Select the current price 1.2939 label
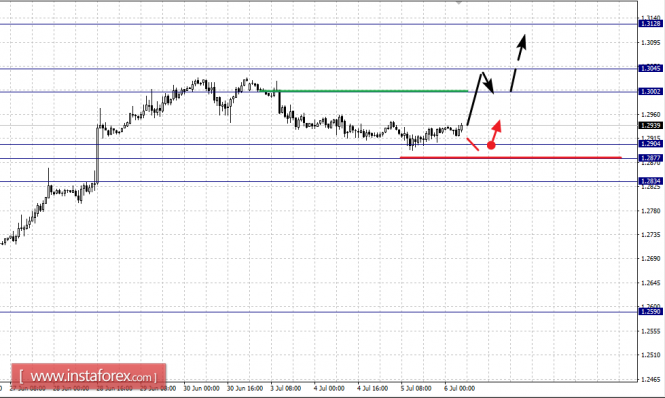665x398 pixels. pyautogui.click(x=651, y=126)
